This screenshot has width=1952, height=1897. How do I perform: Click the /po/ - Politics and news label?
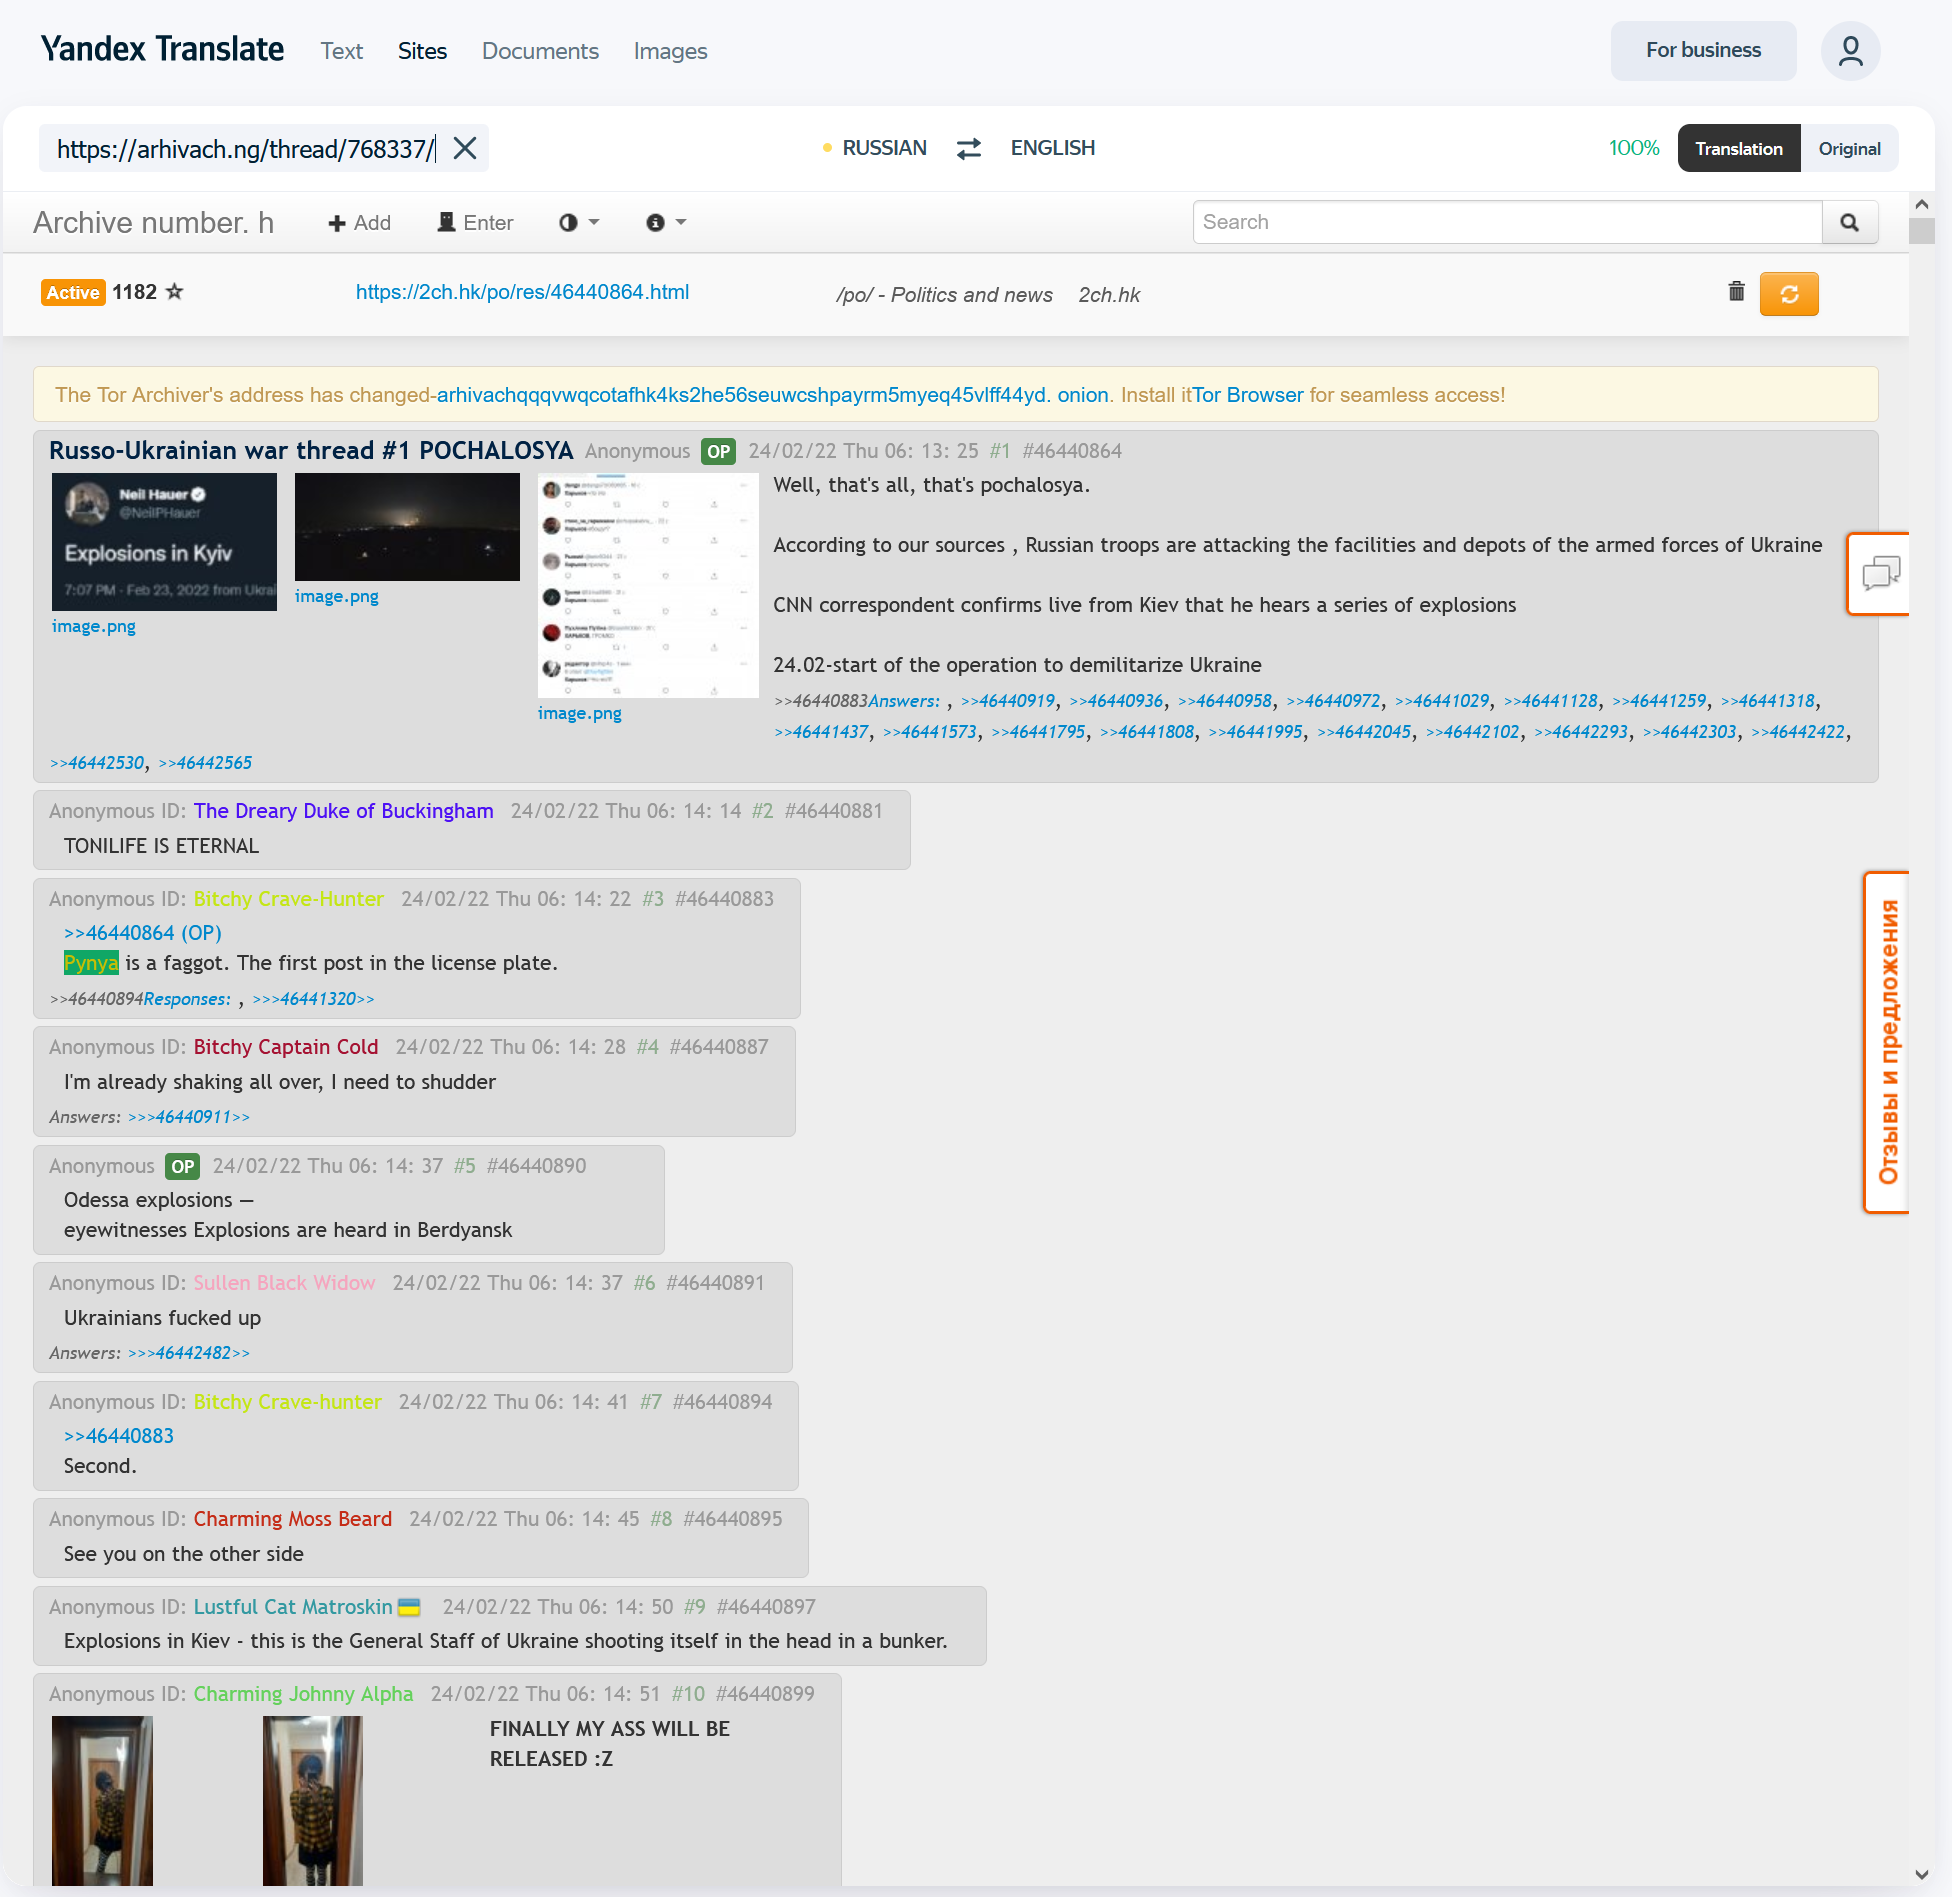click(944, 295)
